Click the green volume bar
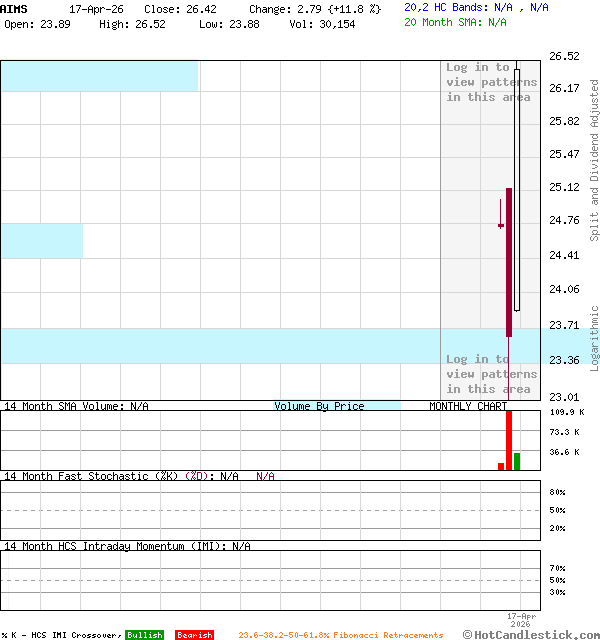The image size is (600, 640). 517,461
